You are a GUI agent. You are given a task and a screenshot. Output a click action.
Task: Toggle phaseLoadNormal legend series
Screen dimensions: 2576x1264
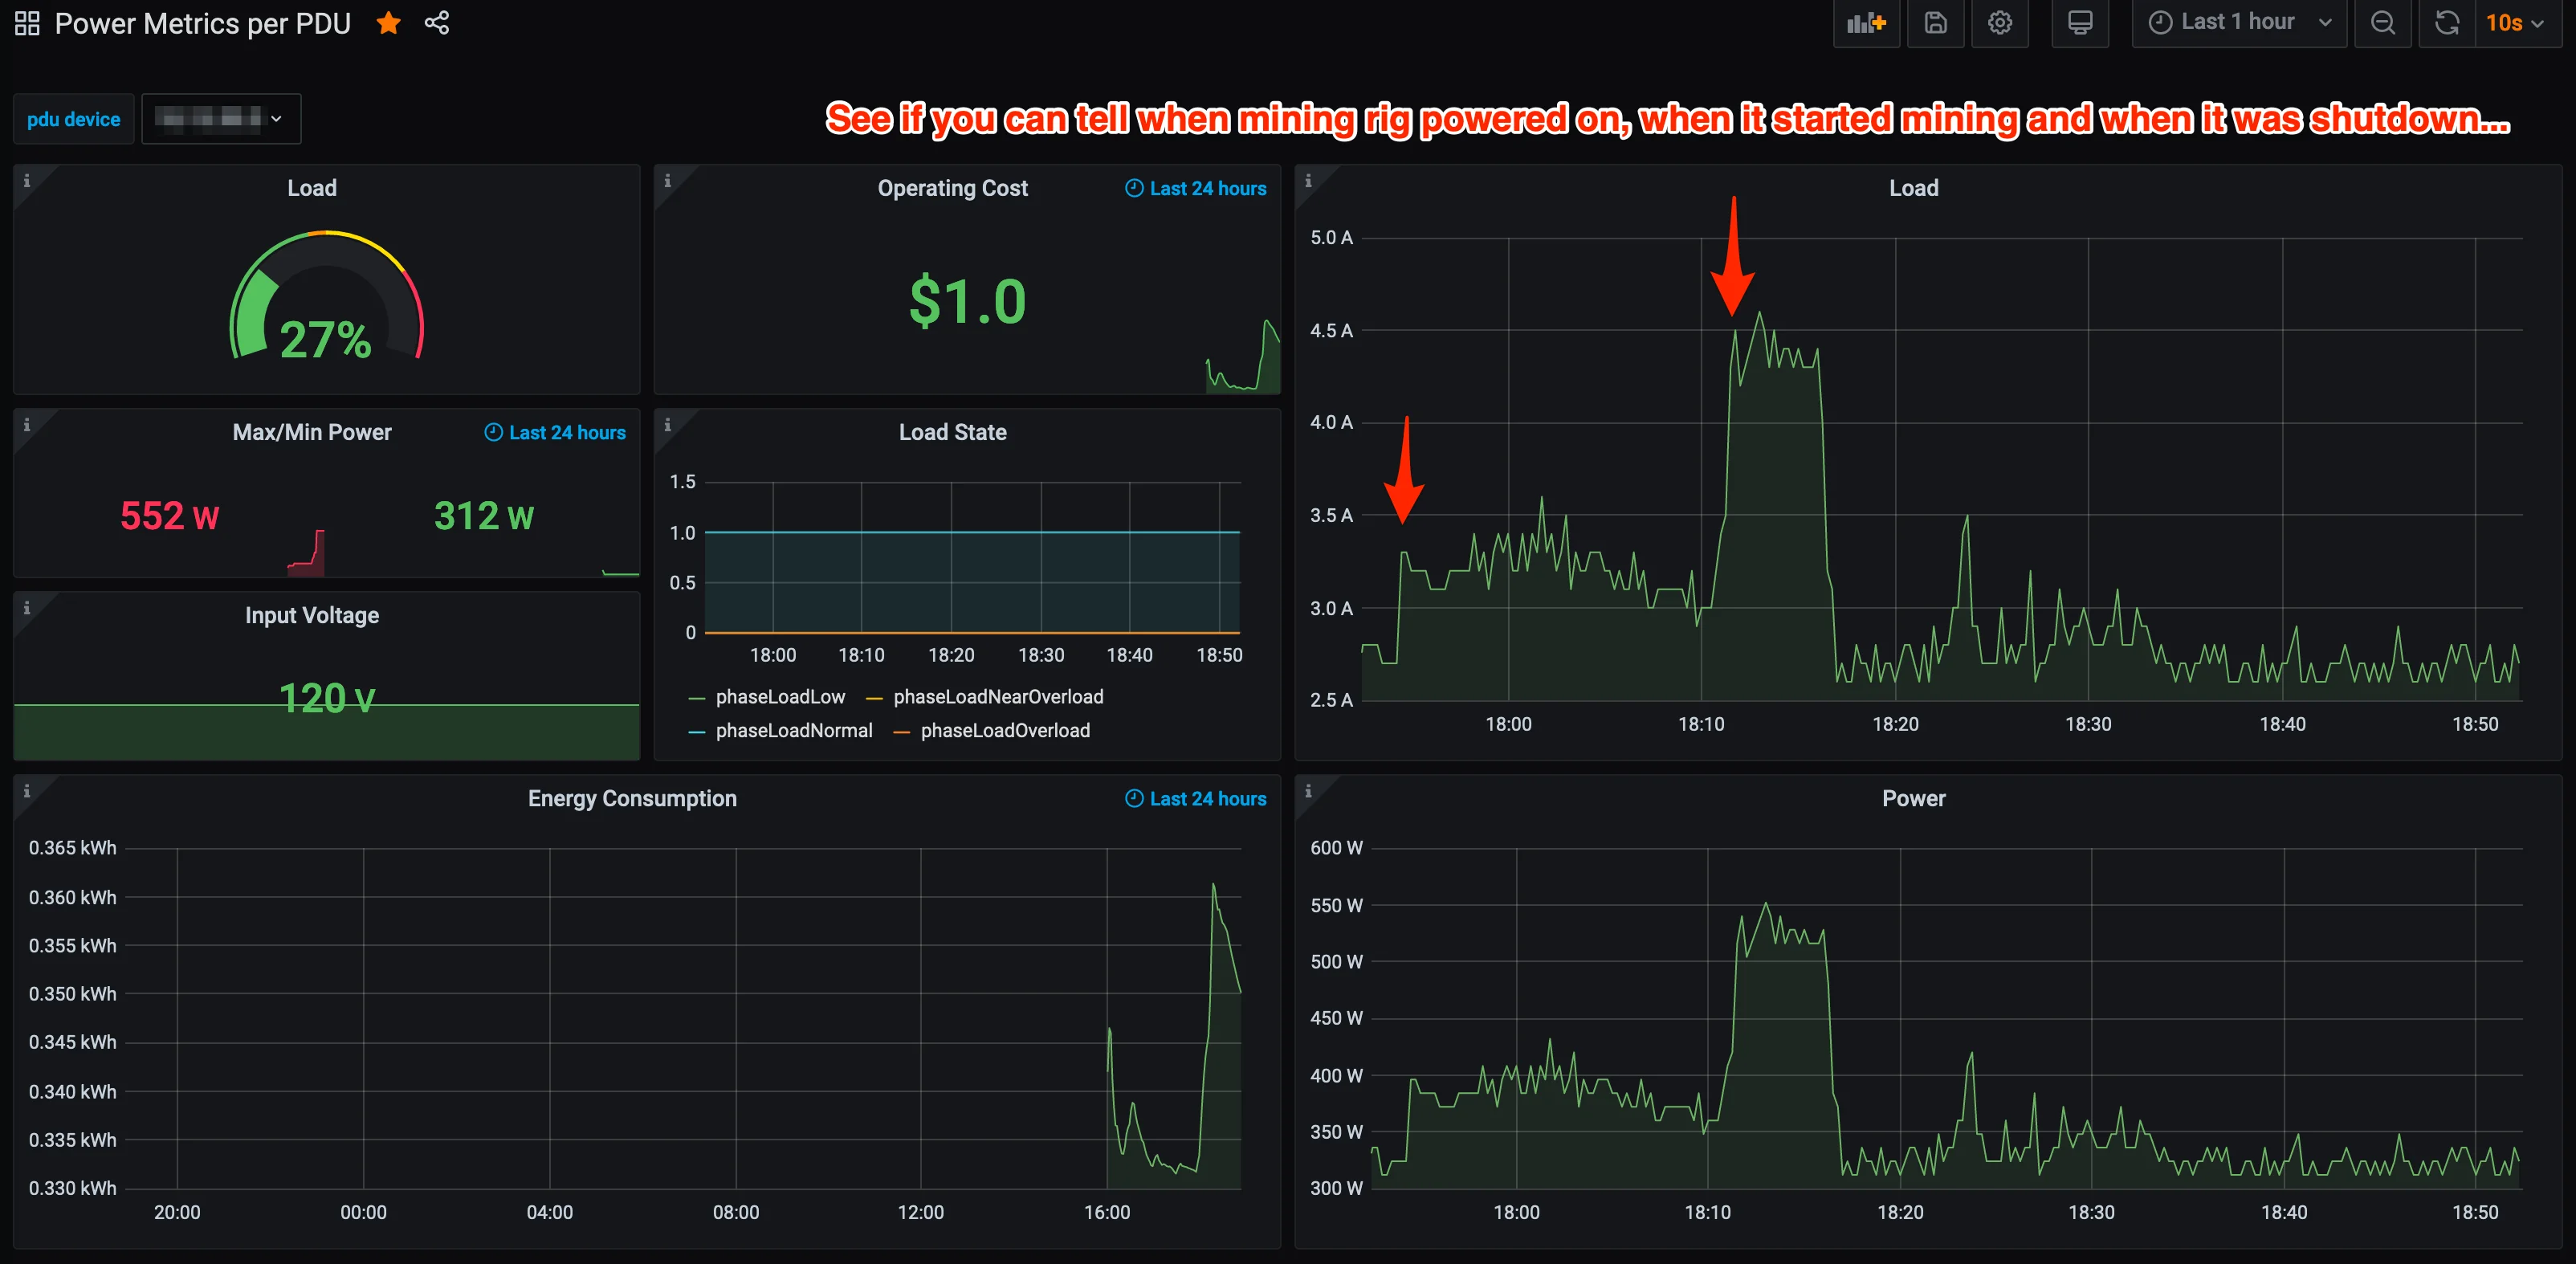coord(793,731)
